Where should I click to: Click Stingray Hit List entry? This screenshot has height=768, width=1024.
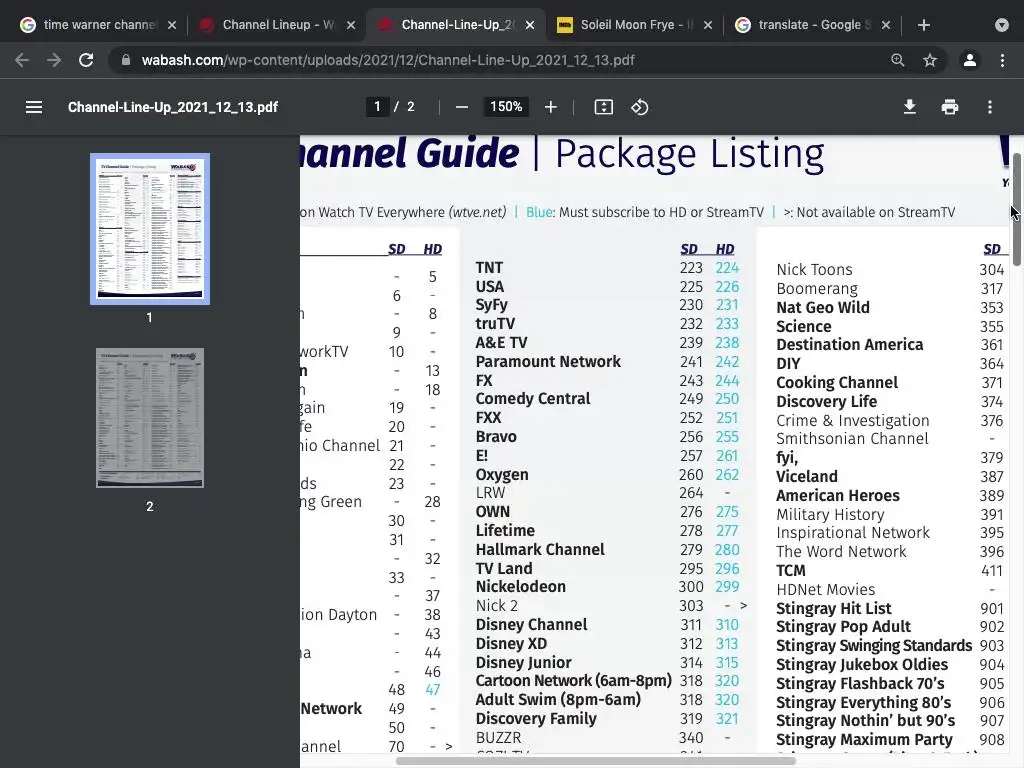(x=833, y=608)
